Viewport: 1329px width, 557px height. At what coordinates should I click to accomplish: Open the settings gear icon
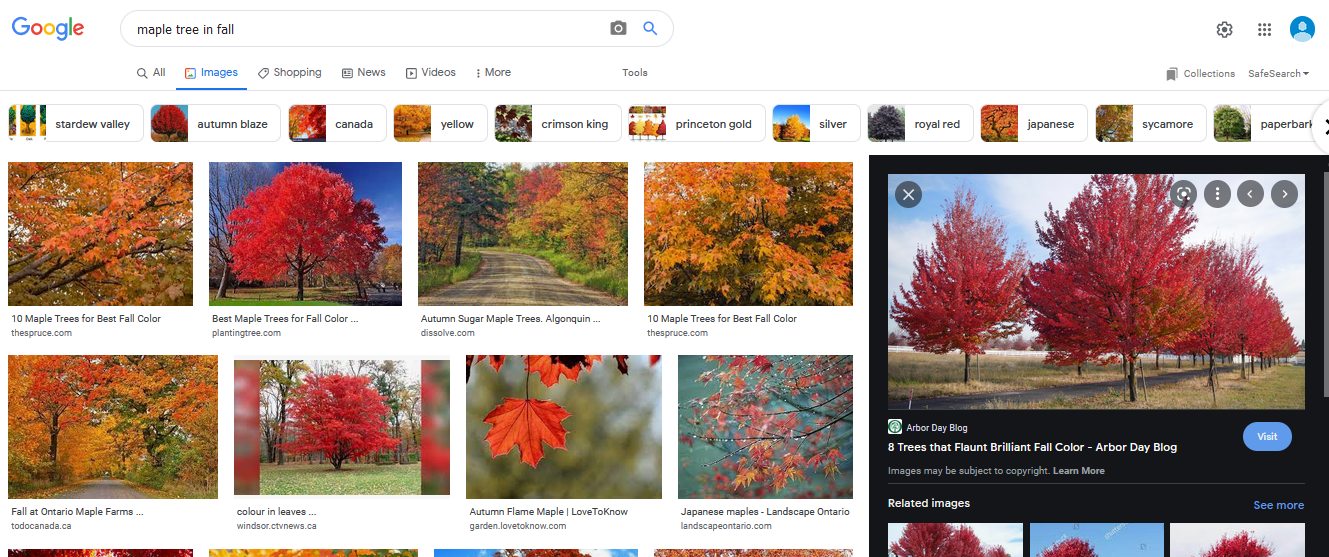coord(1224,29)
